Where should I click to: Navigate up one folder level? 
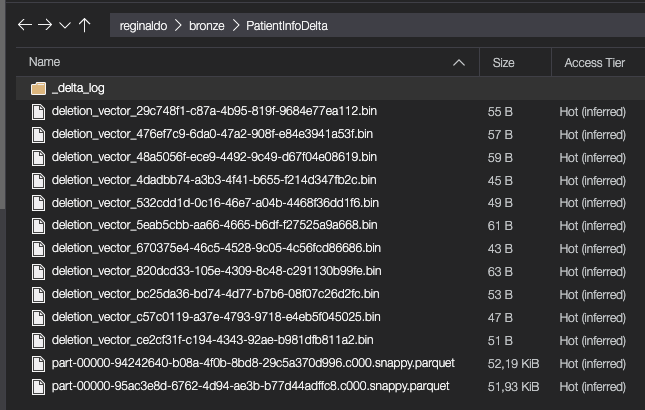[84, 25]
